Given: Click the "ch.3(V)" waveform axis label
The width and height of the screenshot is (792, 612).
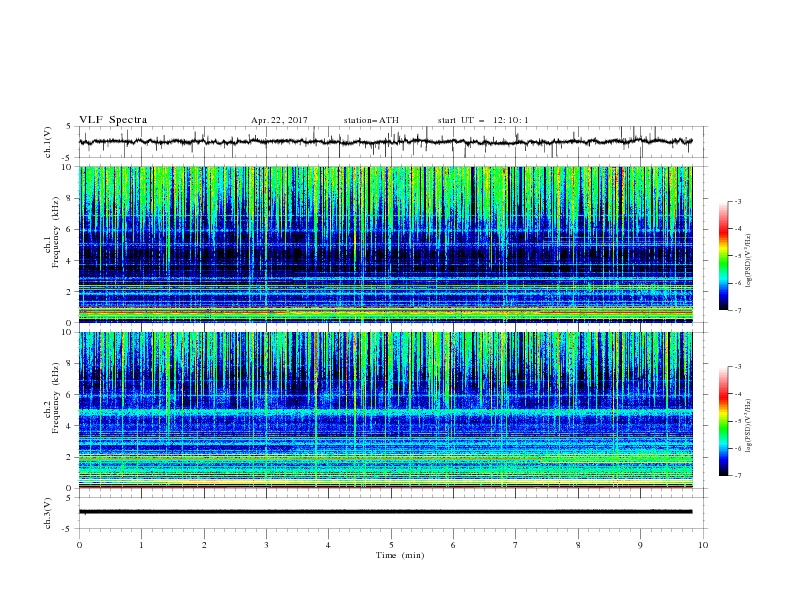Looking at the screenshot, I should click(x=48, y=513).
